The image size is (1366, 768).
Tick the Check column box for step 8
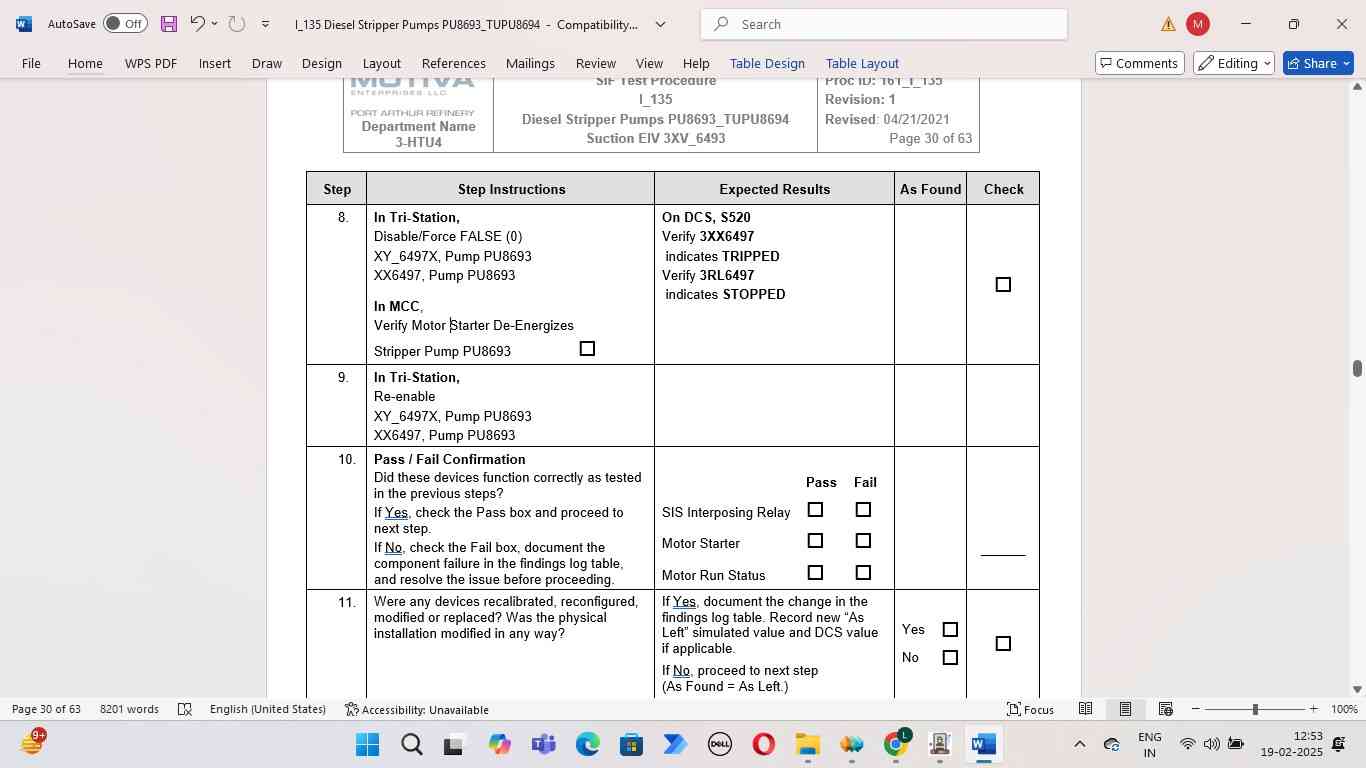click(x=1003, y=285)
